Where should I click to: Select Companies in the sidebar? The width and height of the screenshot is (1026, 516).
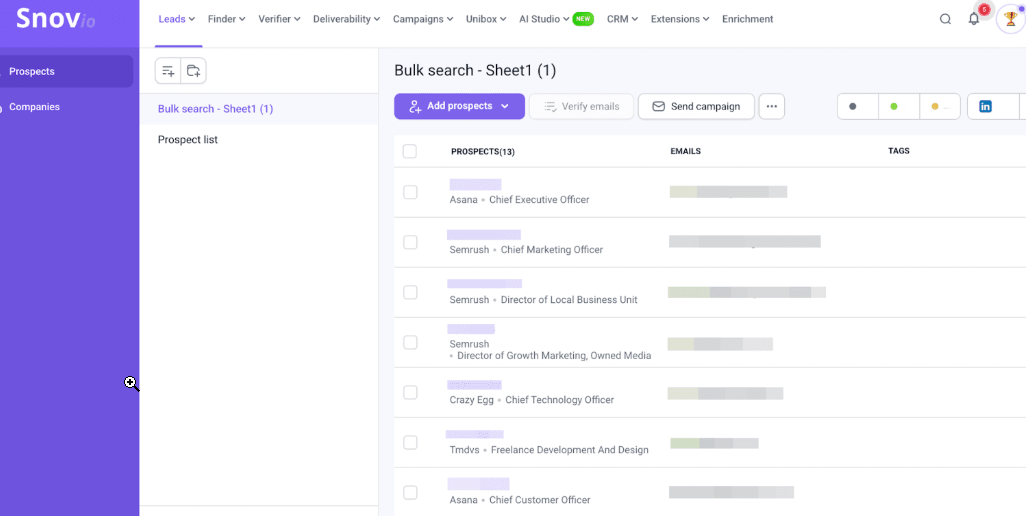coord(35,107)
